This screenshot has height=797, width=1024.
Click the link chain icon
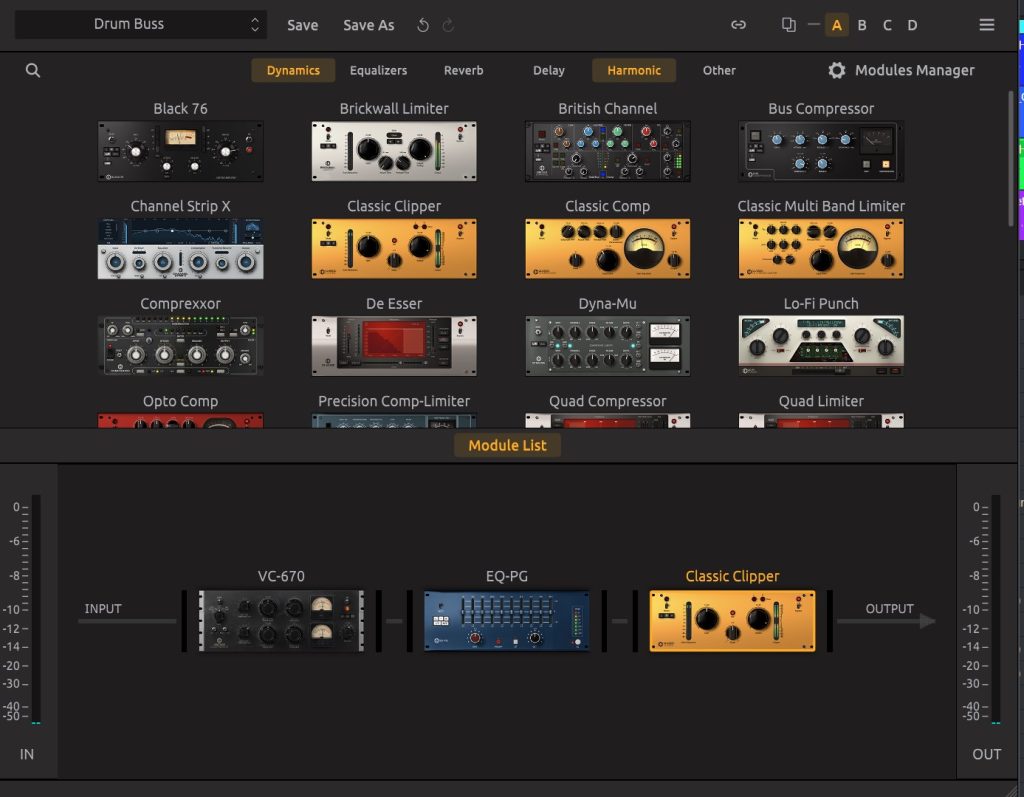pyautogui.click(x=738, y=25)
